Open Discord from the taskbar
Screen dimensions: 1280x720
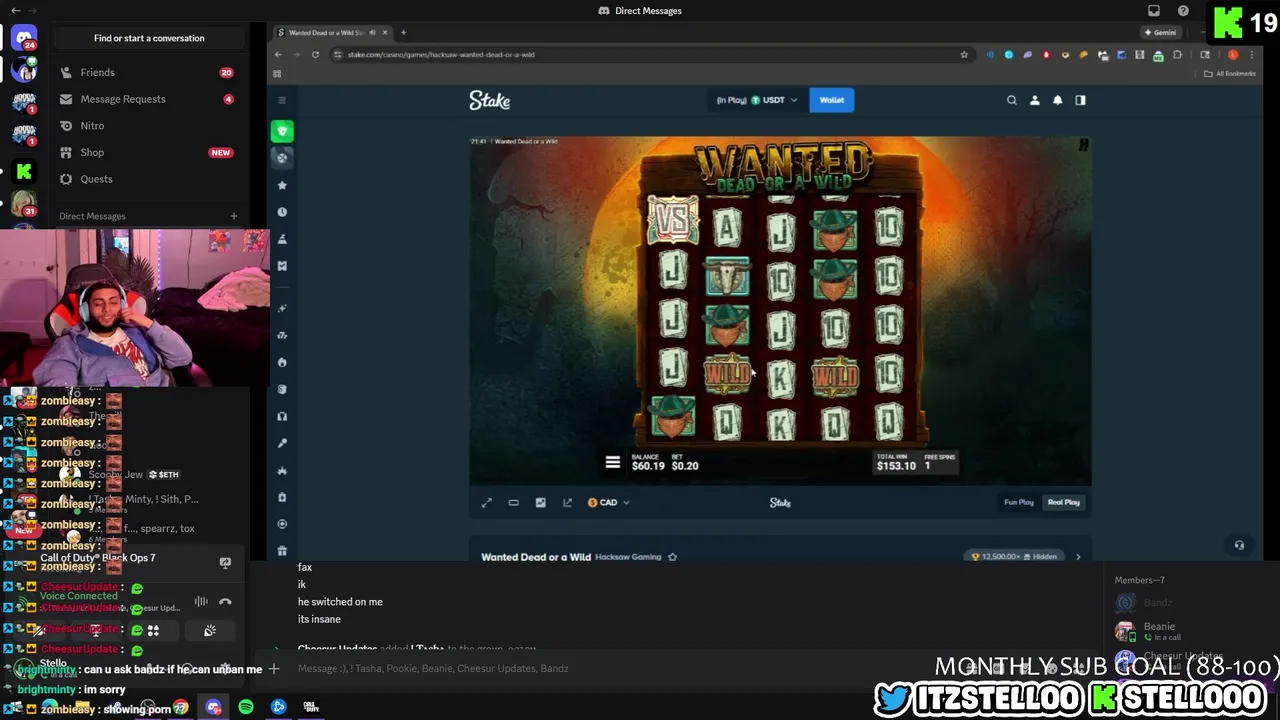point(213,707)
